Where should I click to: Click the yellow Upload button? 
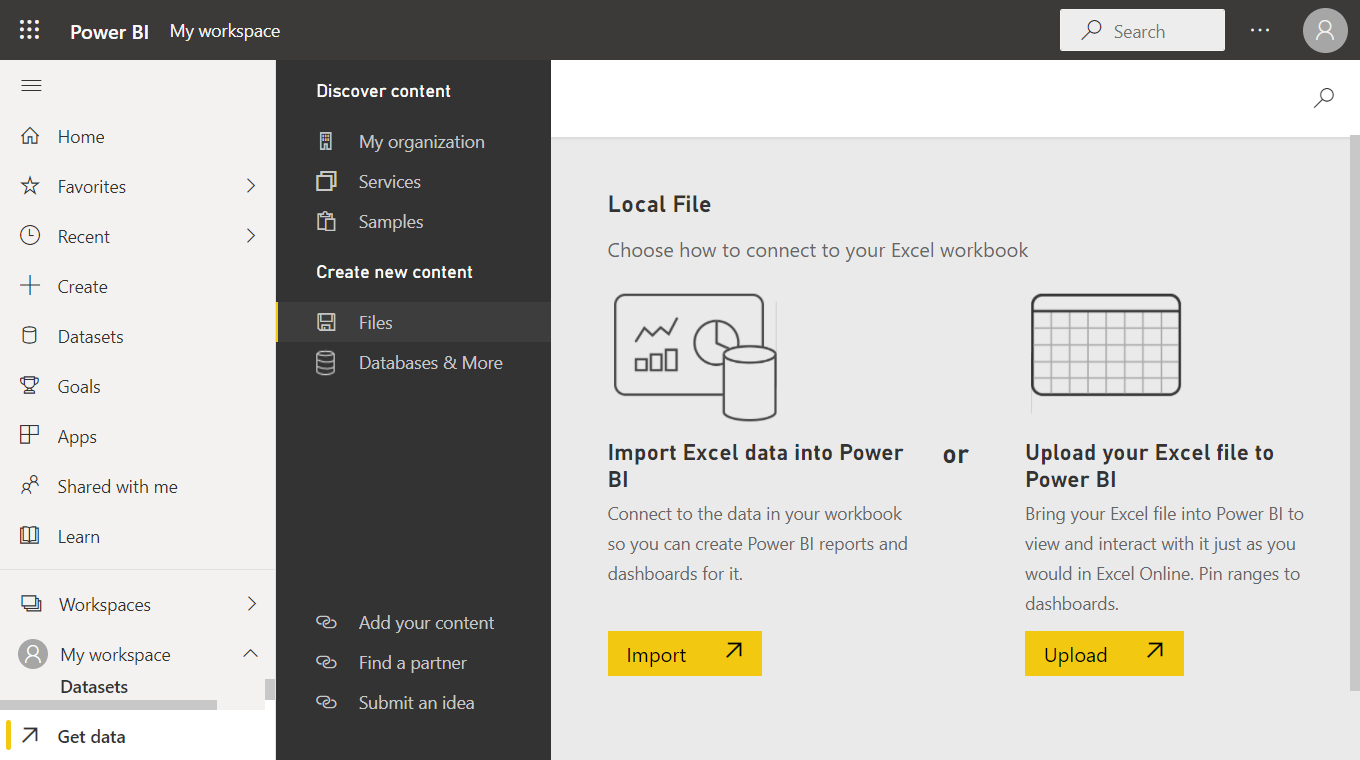pyautogui.click(x=1104, y=653)
